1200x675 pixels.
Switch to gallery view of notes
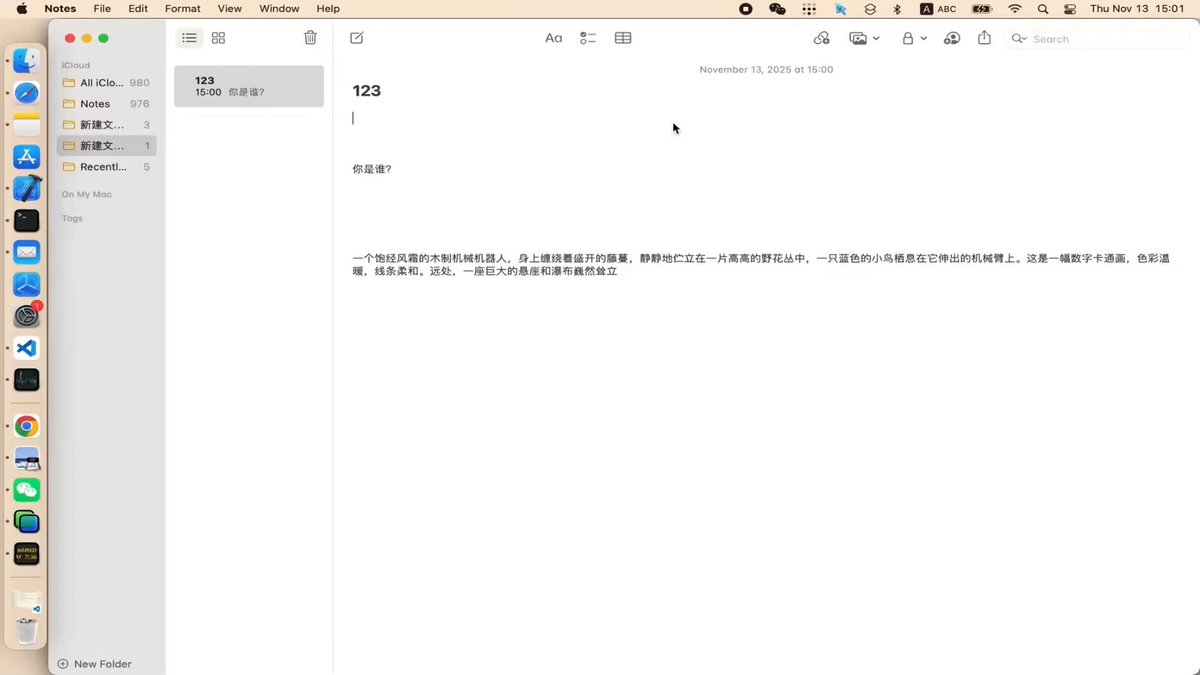218,38
